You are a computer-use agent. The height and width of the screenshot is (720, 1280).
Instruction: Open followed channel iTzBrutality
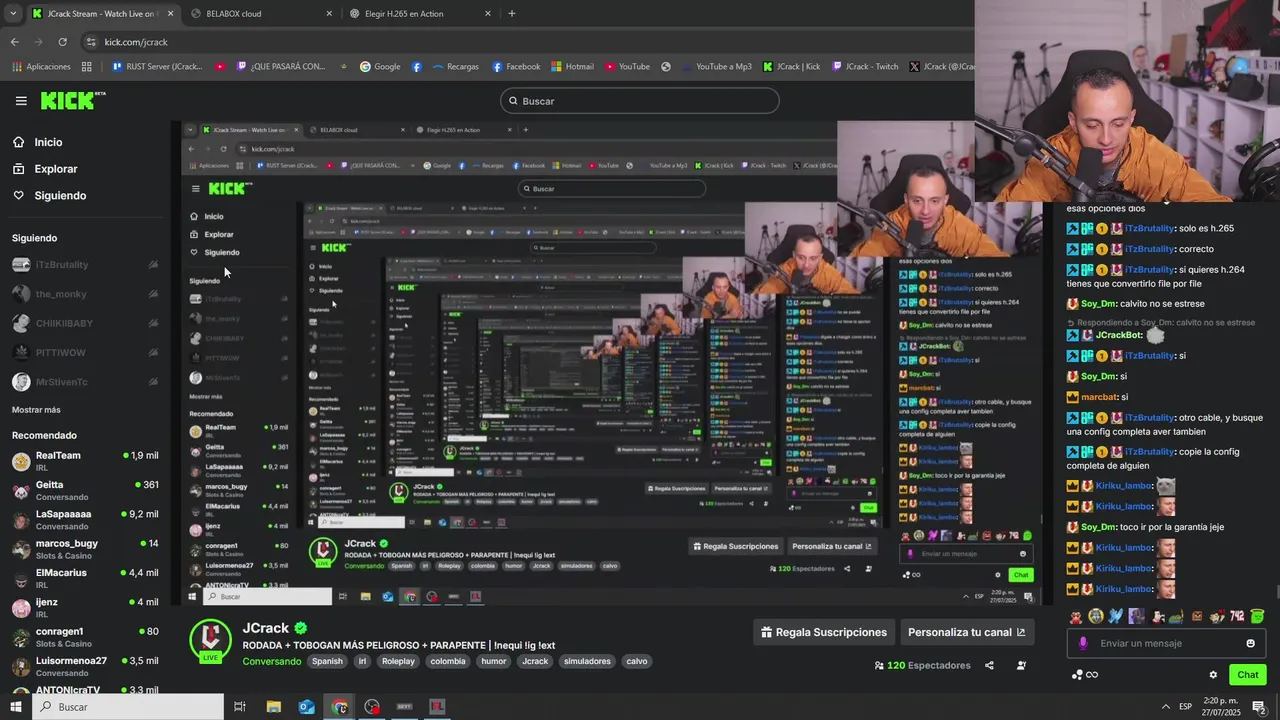pyautogui.click(x=85, y=265)
